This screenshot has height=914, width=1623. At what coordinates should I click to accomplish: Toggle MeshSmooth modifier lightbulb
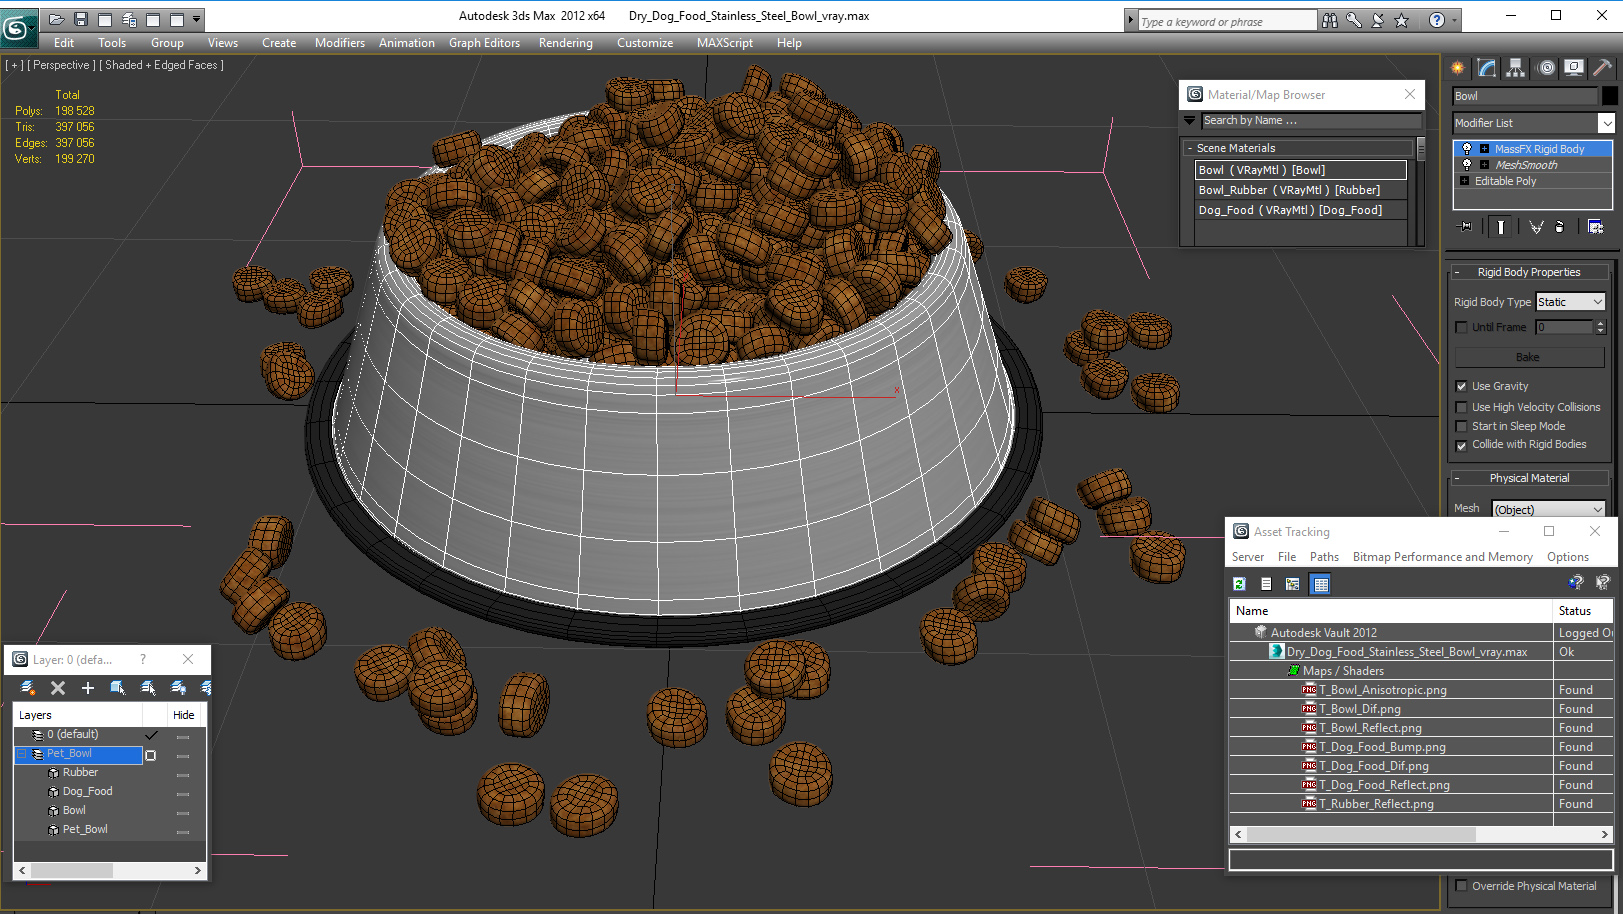[1467, 165]
